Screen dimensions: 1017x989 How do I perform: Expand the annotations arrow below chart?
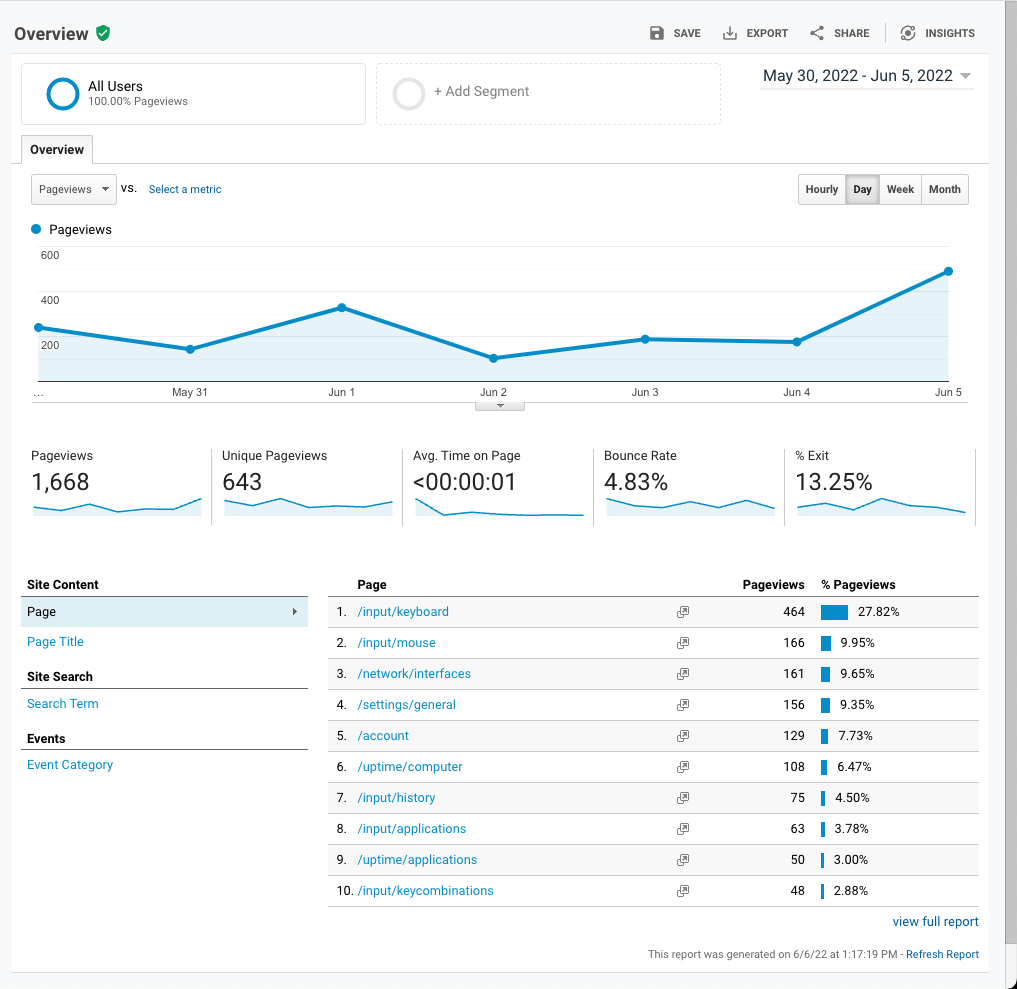[x=499, y=406]
